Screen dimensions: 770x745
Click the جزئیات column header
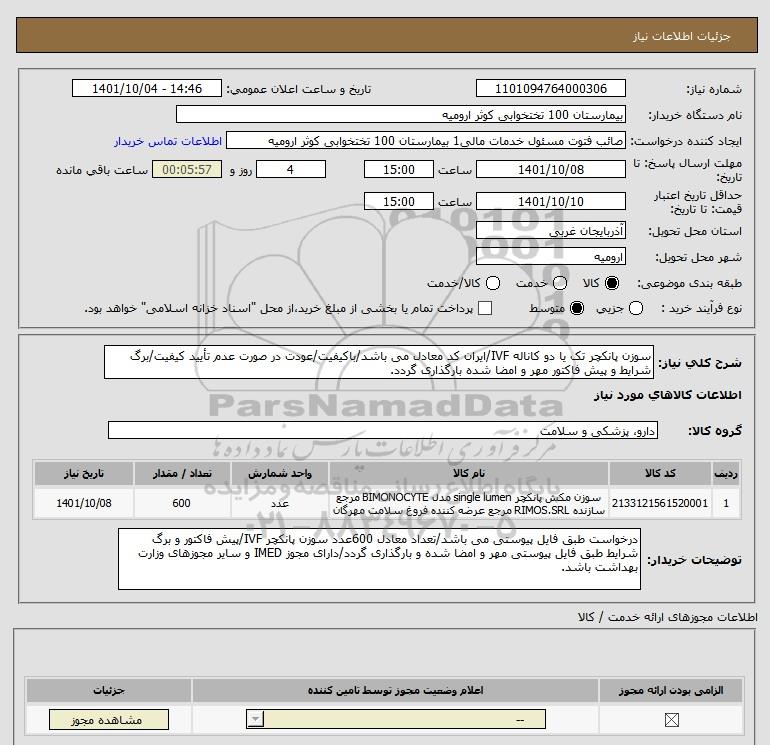pyautogui.click(x=109, y=690)
